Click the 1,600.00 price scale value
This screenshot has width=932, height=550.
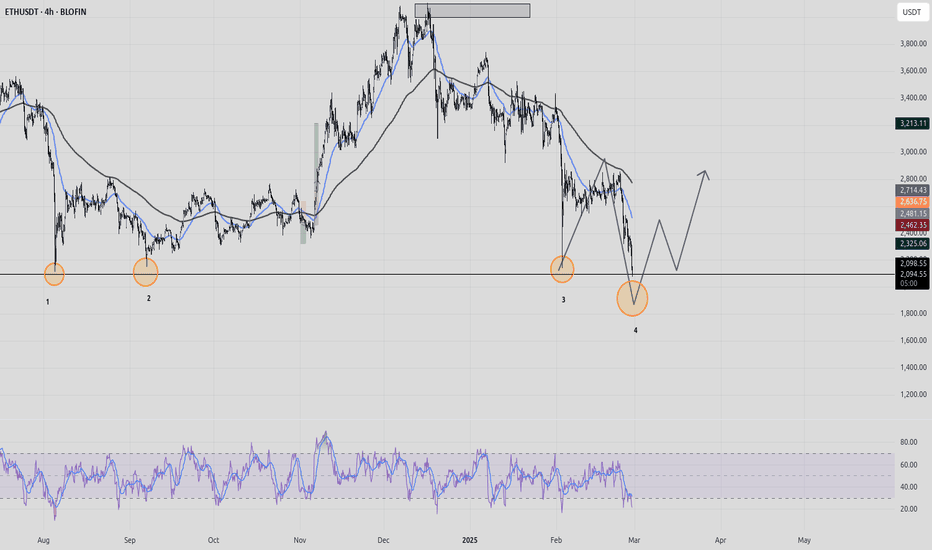coord(913,341)
